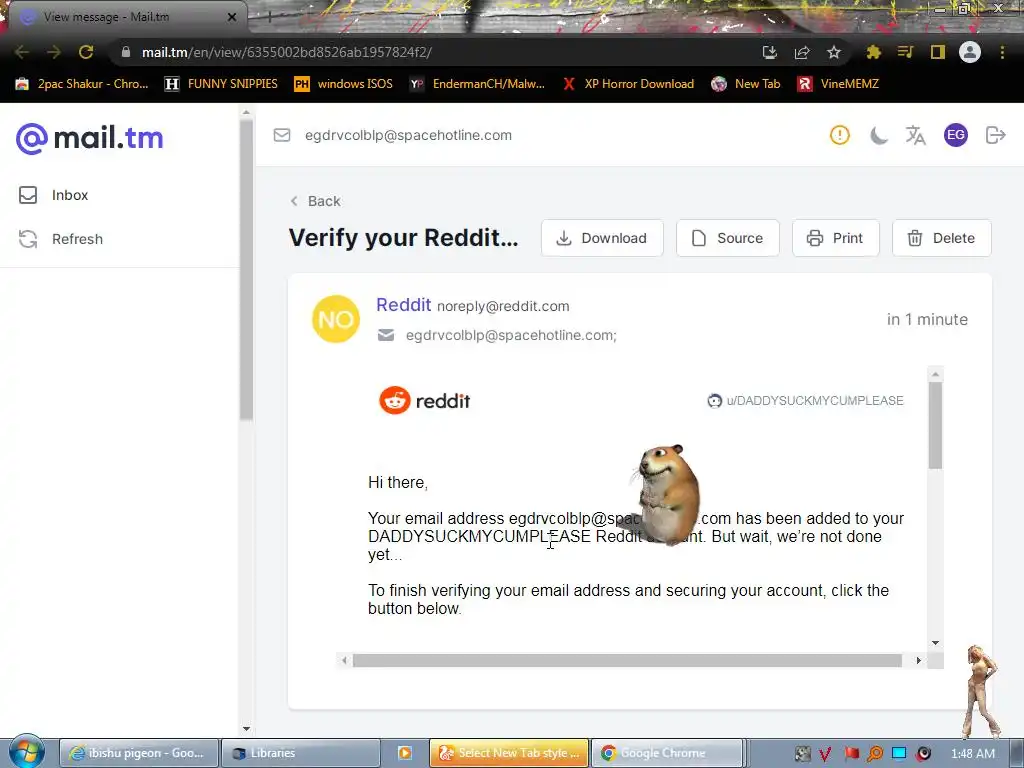This screenshot has width=1024, height=768.
Task: Click the Reddit sender name
Action: pos(404,305)
